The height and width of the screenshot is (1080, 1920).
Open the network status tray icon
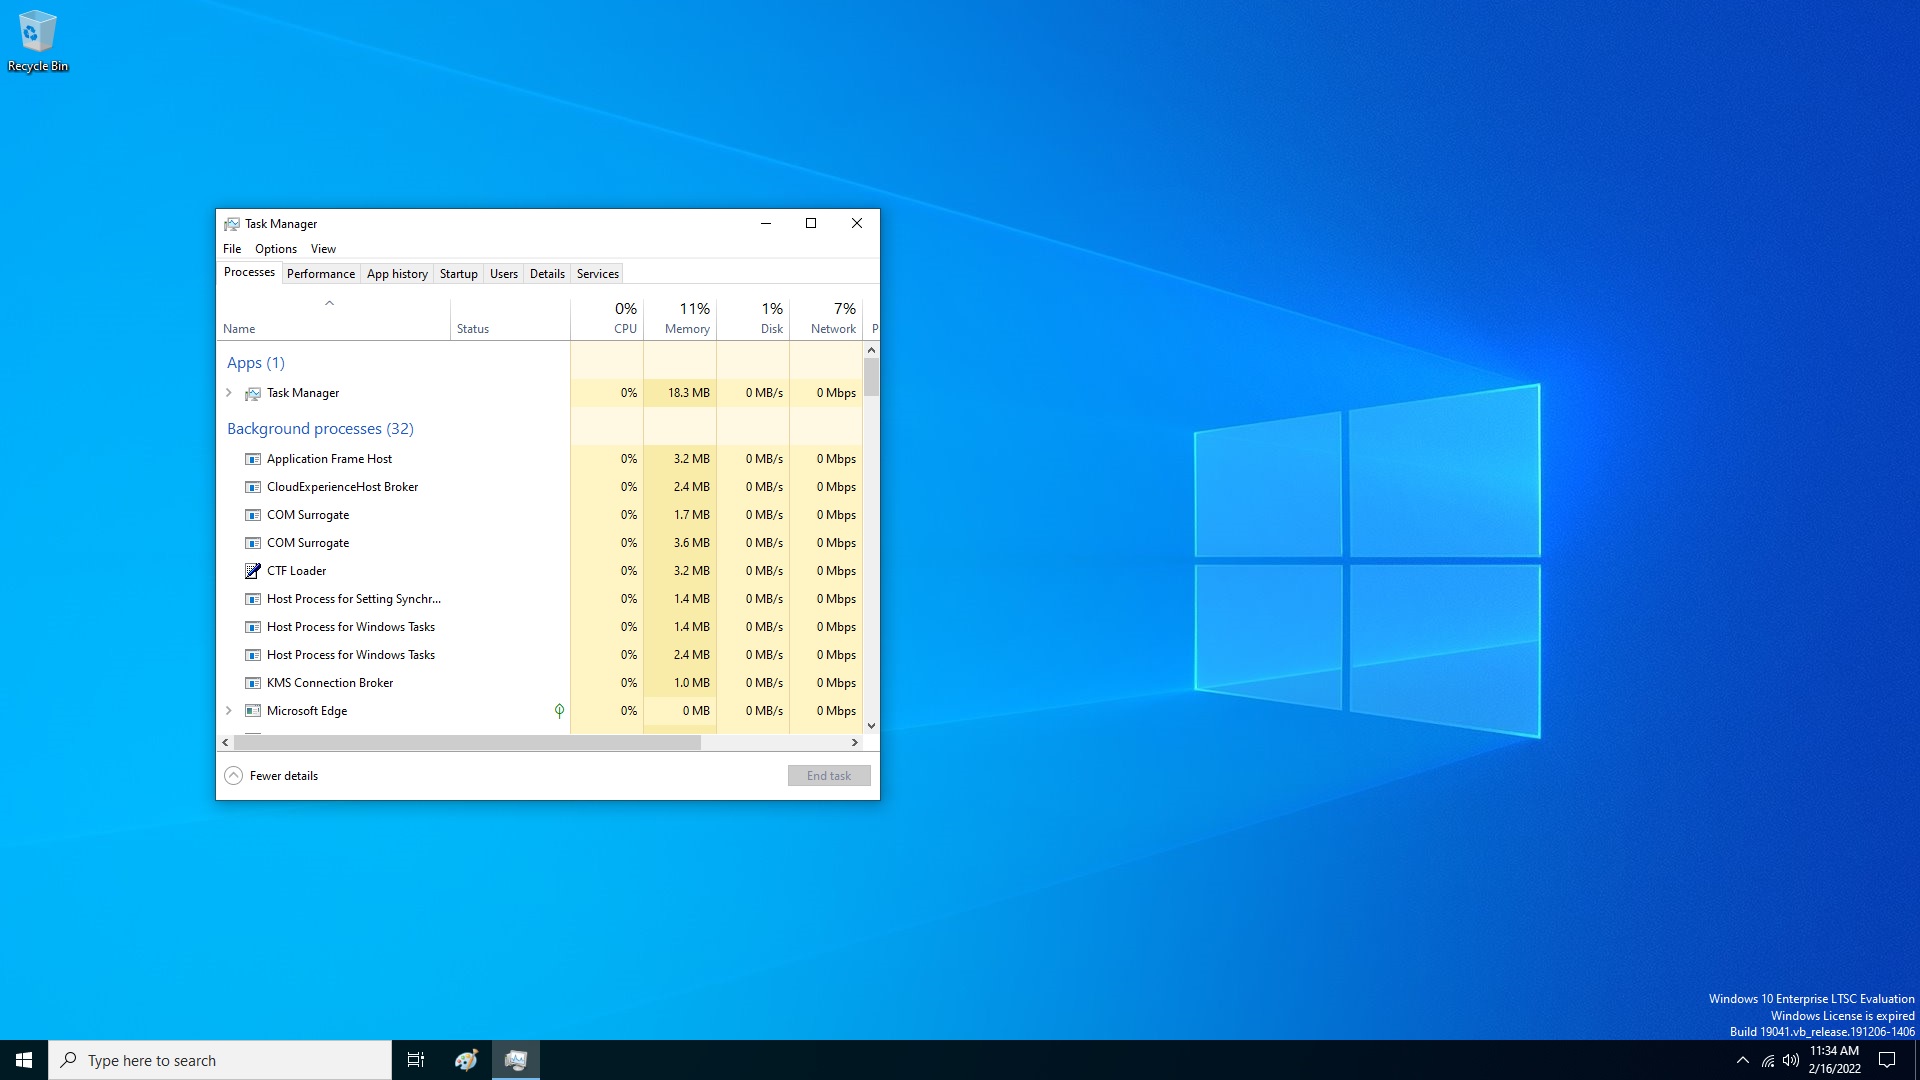pos(1768,1060)
